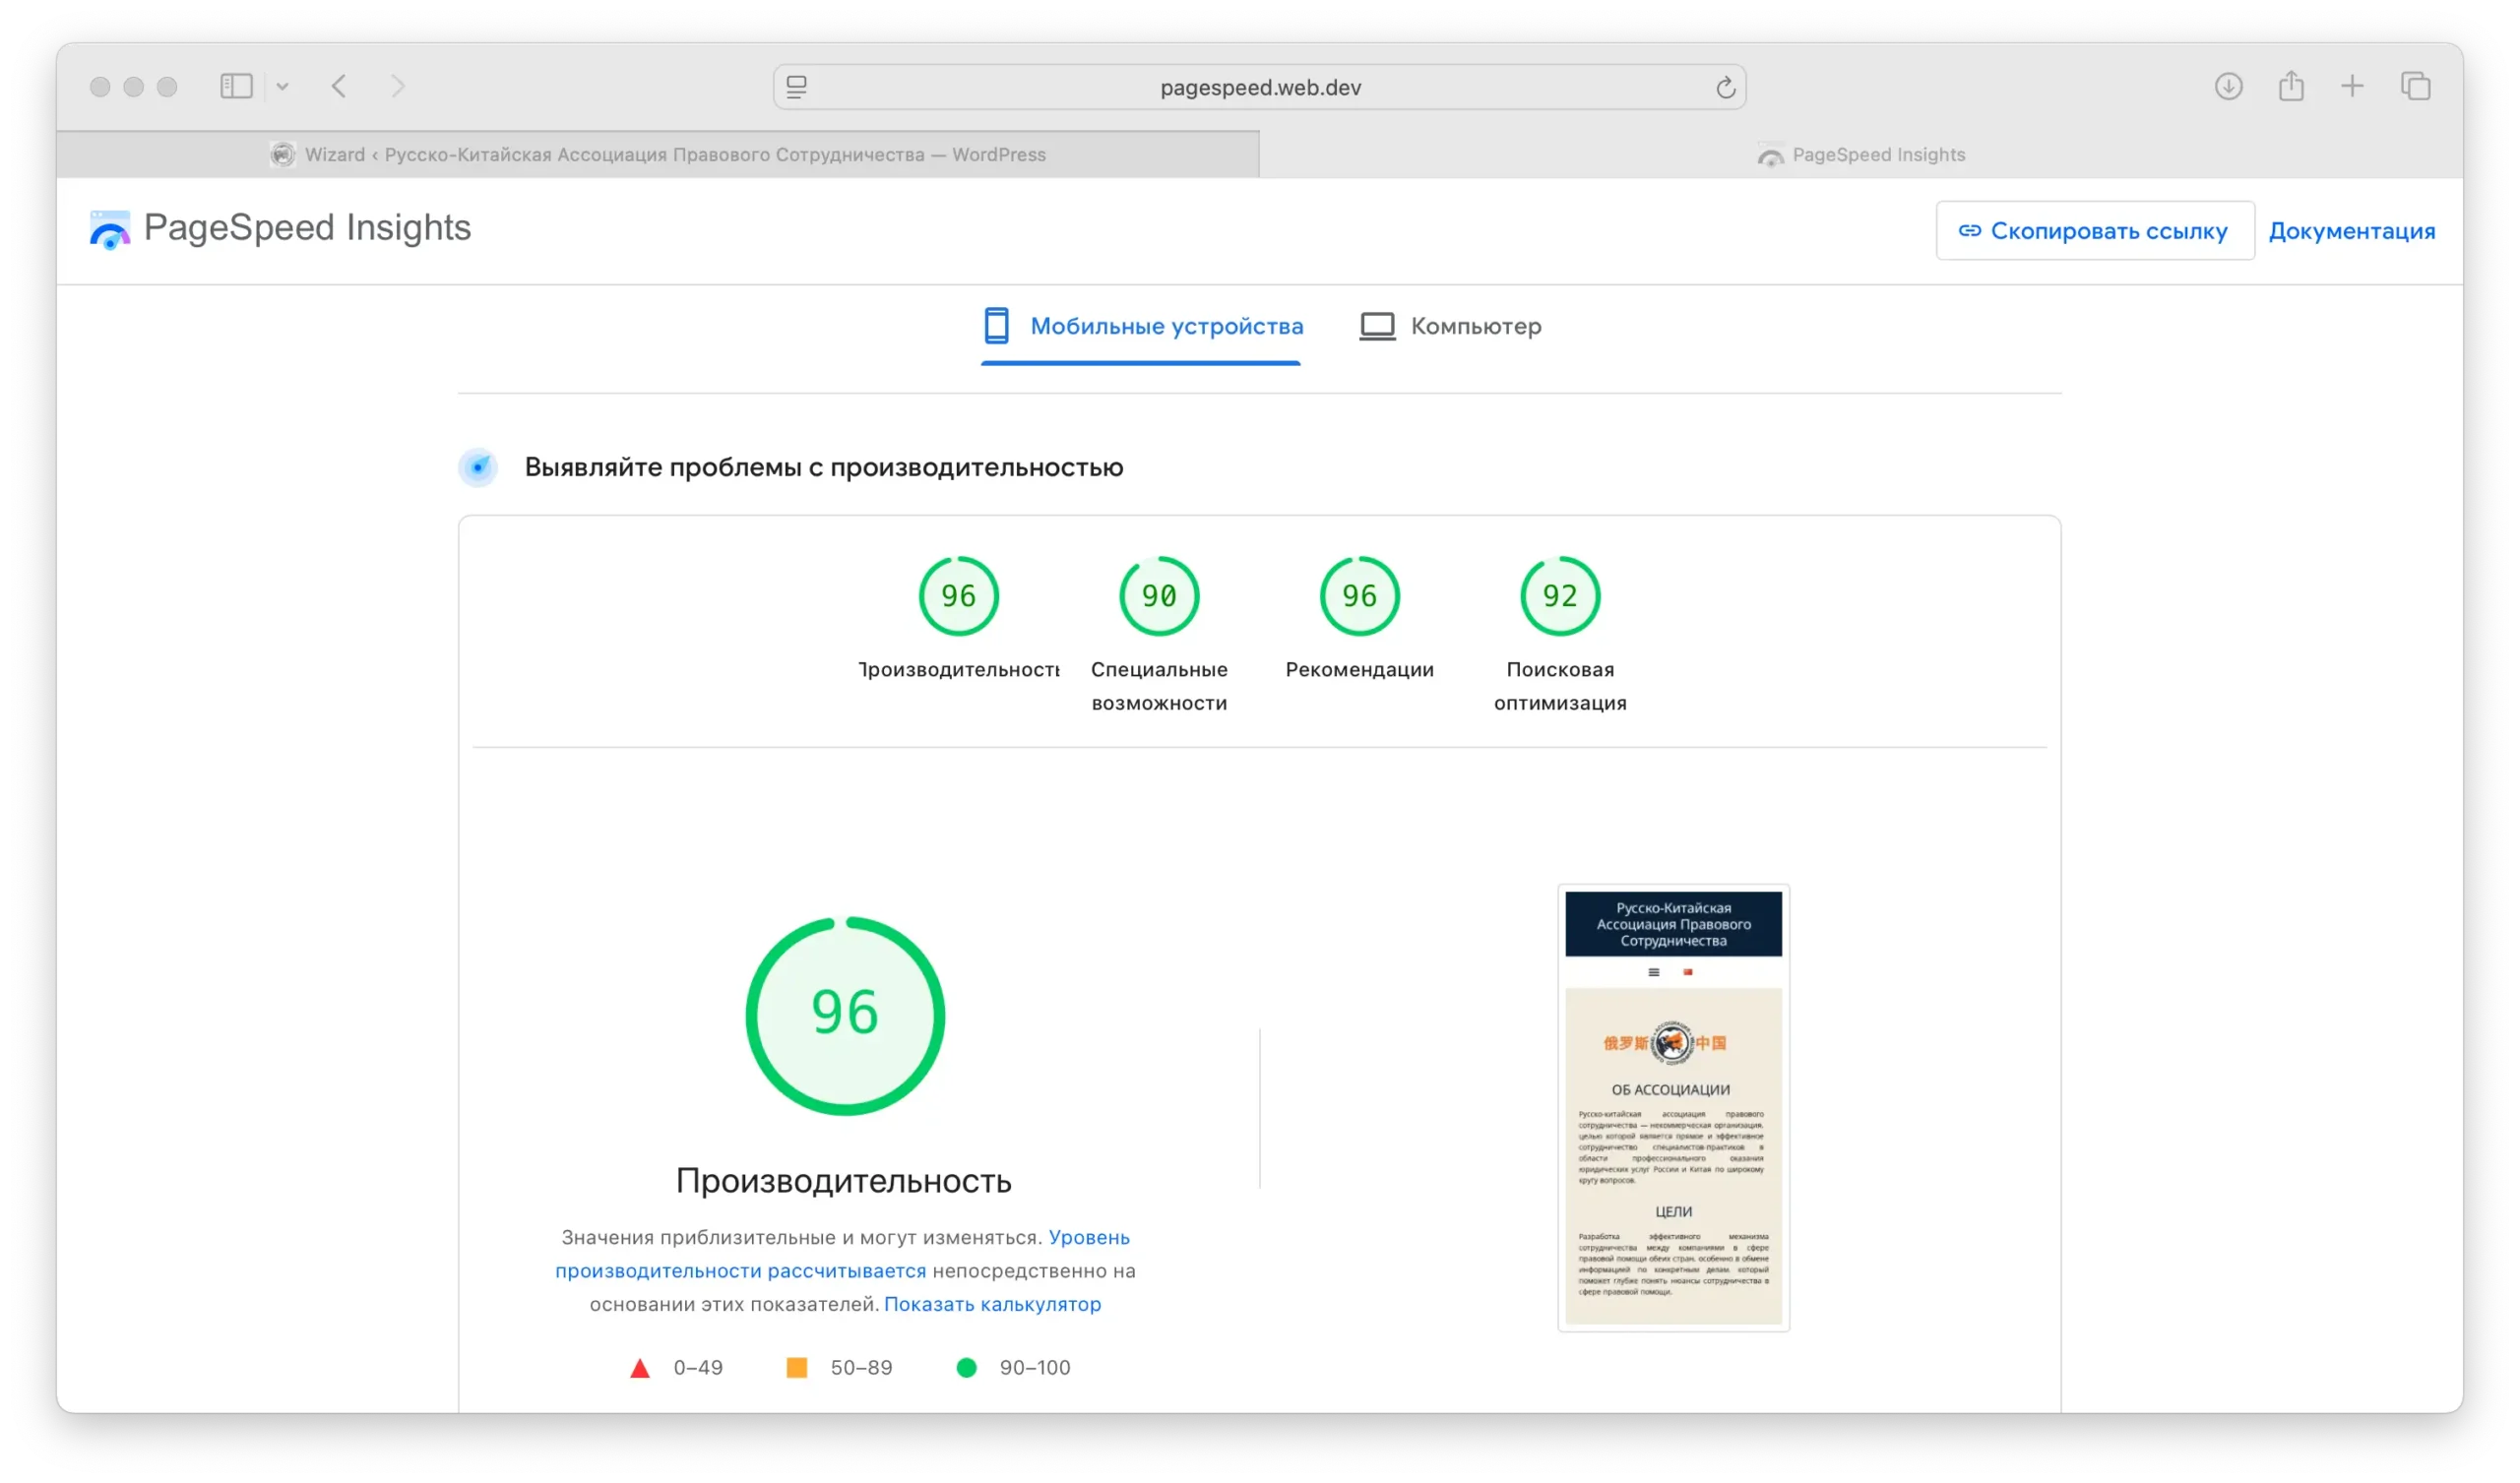Viewport: 2520px width, 1483px height.
Task: Select the Мобильные устройства tab
Action: point(1142,327)
